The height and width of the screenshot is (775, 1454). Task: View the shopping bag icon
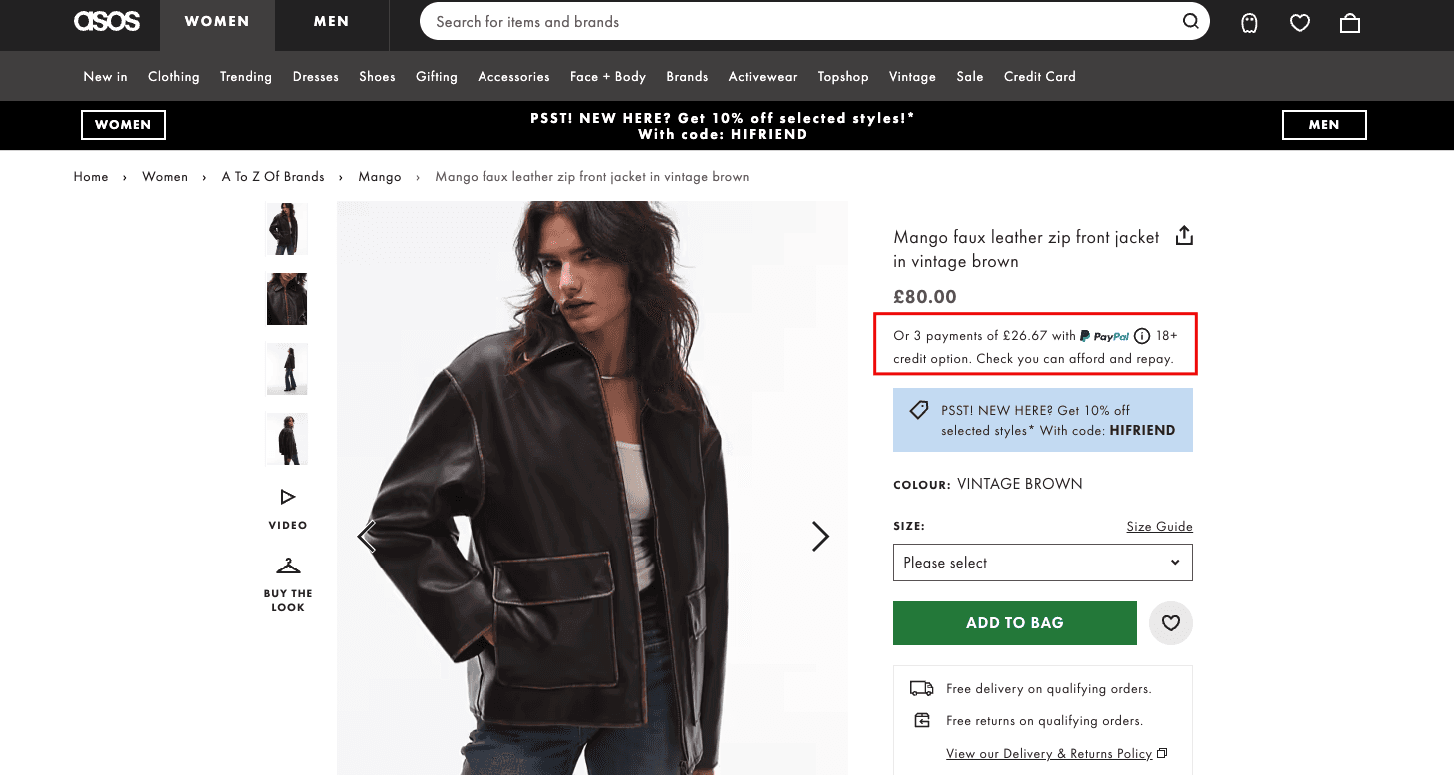coord(1349,22)
